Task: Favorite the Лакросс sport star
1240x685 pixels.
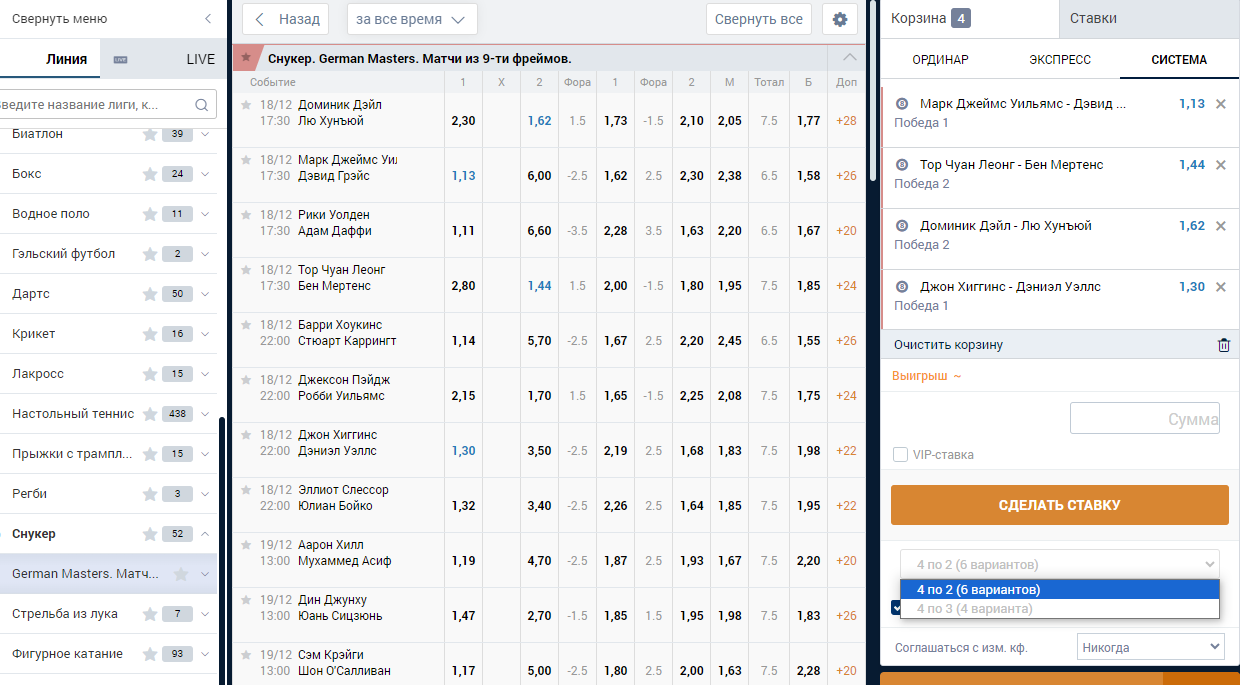Action: coord(150,374)
